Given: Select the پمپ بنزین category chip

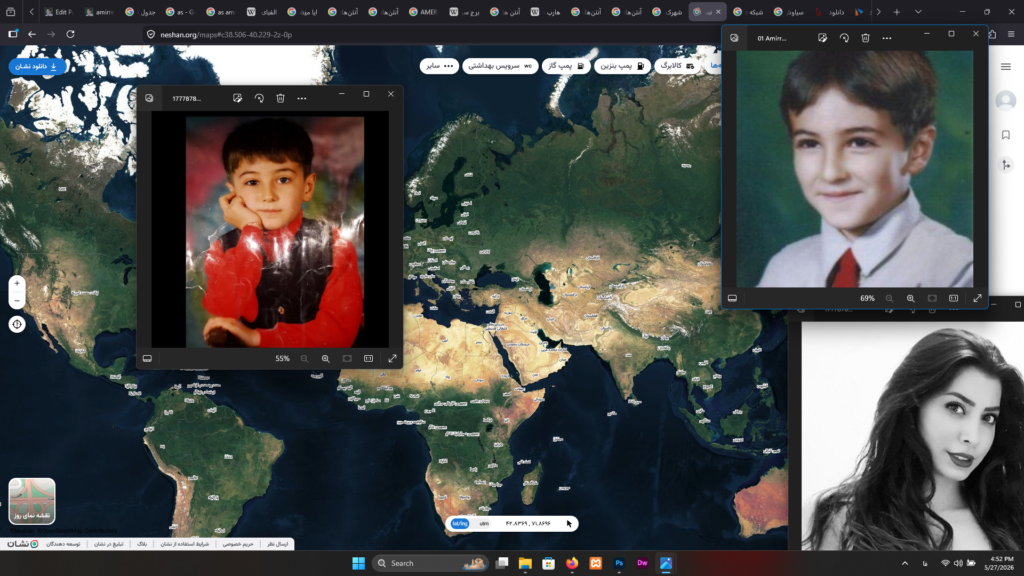Looking at the screenshot, I should click(622, 66).
